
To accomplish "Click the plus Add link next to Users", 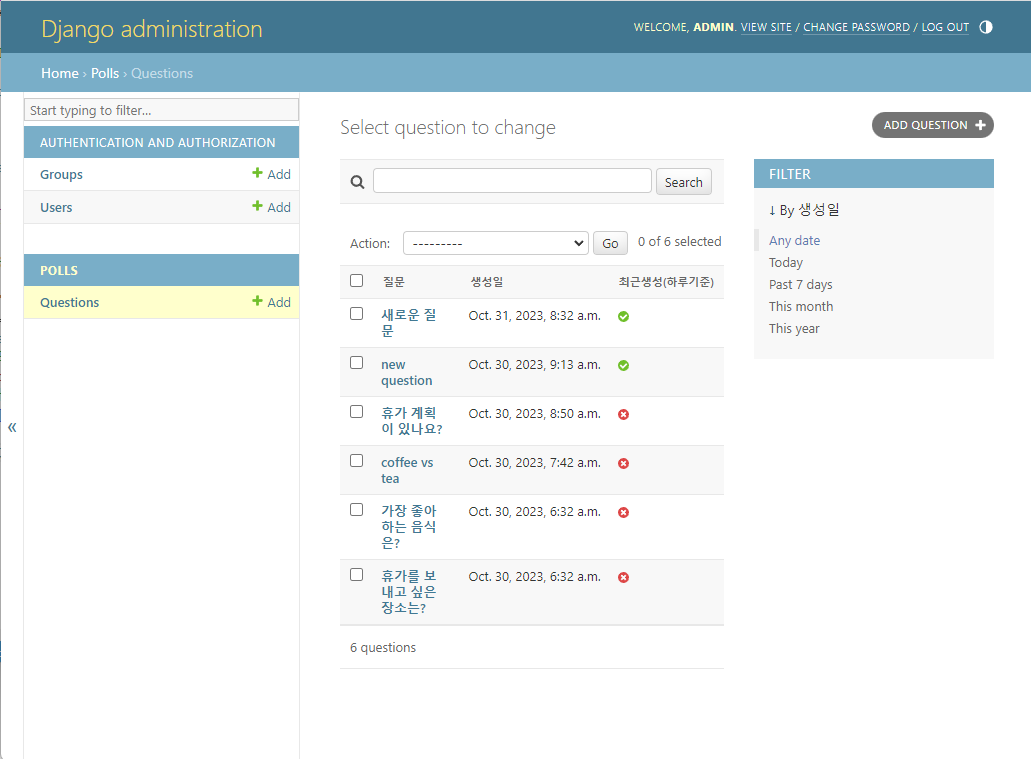I will click(x=272, y=207).
